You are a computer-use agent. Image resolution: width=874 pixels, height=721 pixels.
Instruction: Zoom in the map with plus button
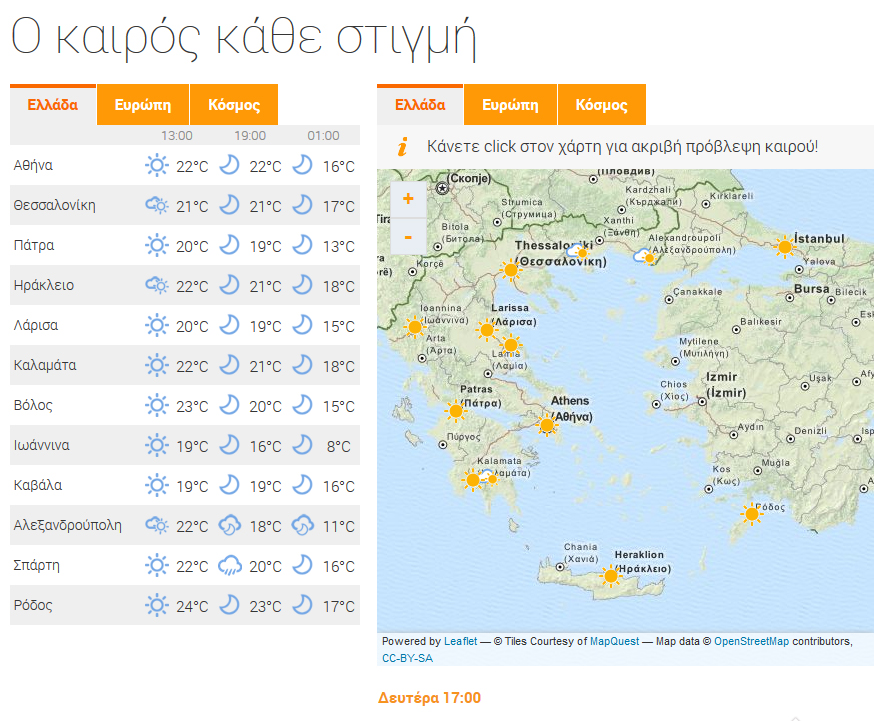click(408, 199)
